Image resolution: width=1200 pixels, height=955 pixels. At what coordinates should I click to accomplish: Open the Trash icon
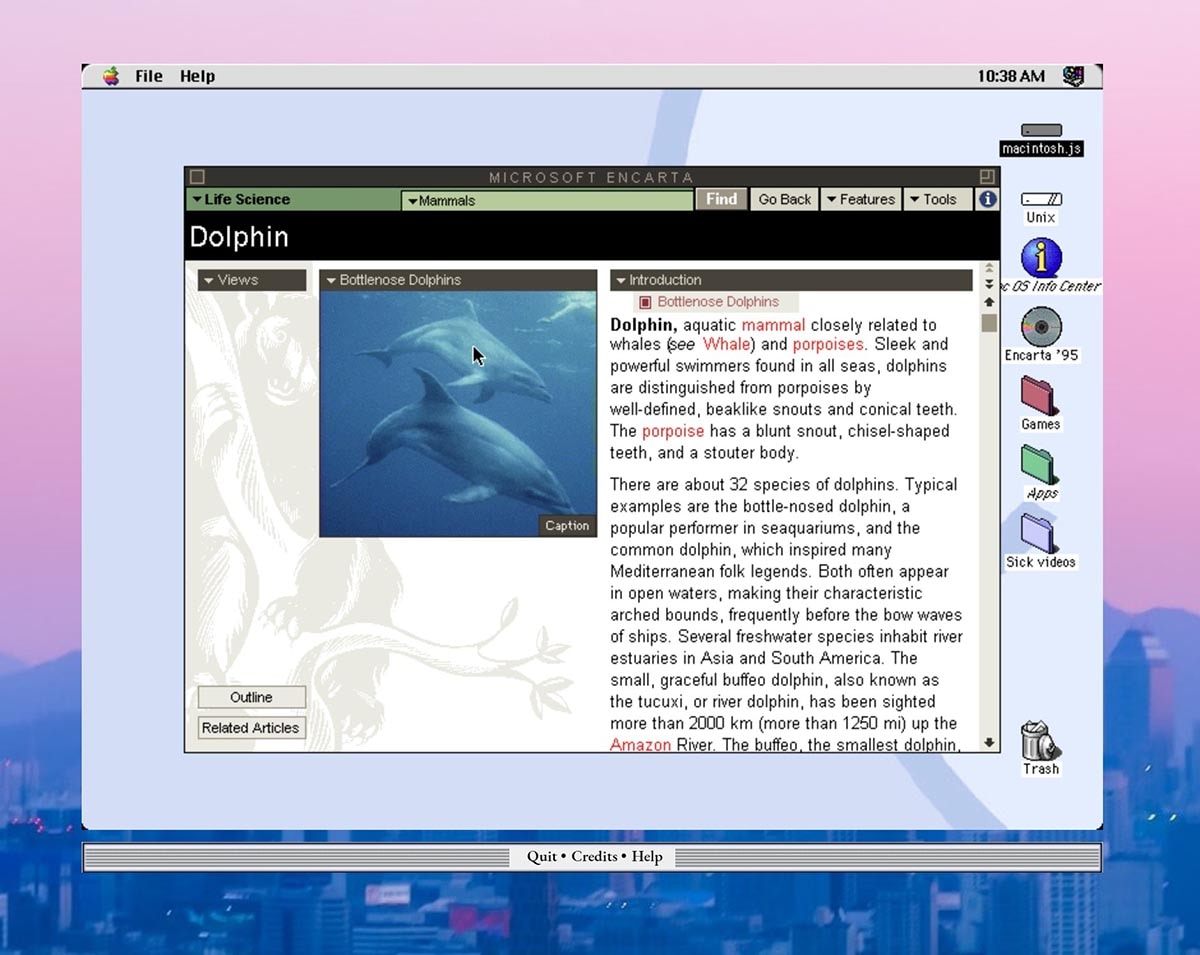click(1040, 742)
